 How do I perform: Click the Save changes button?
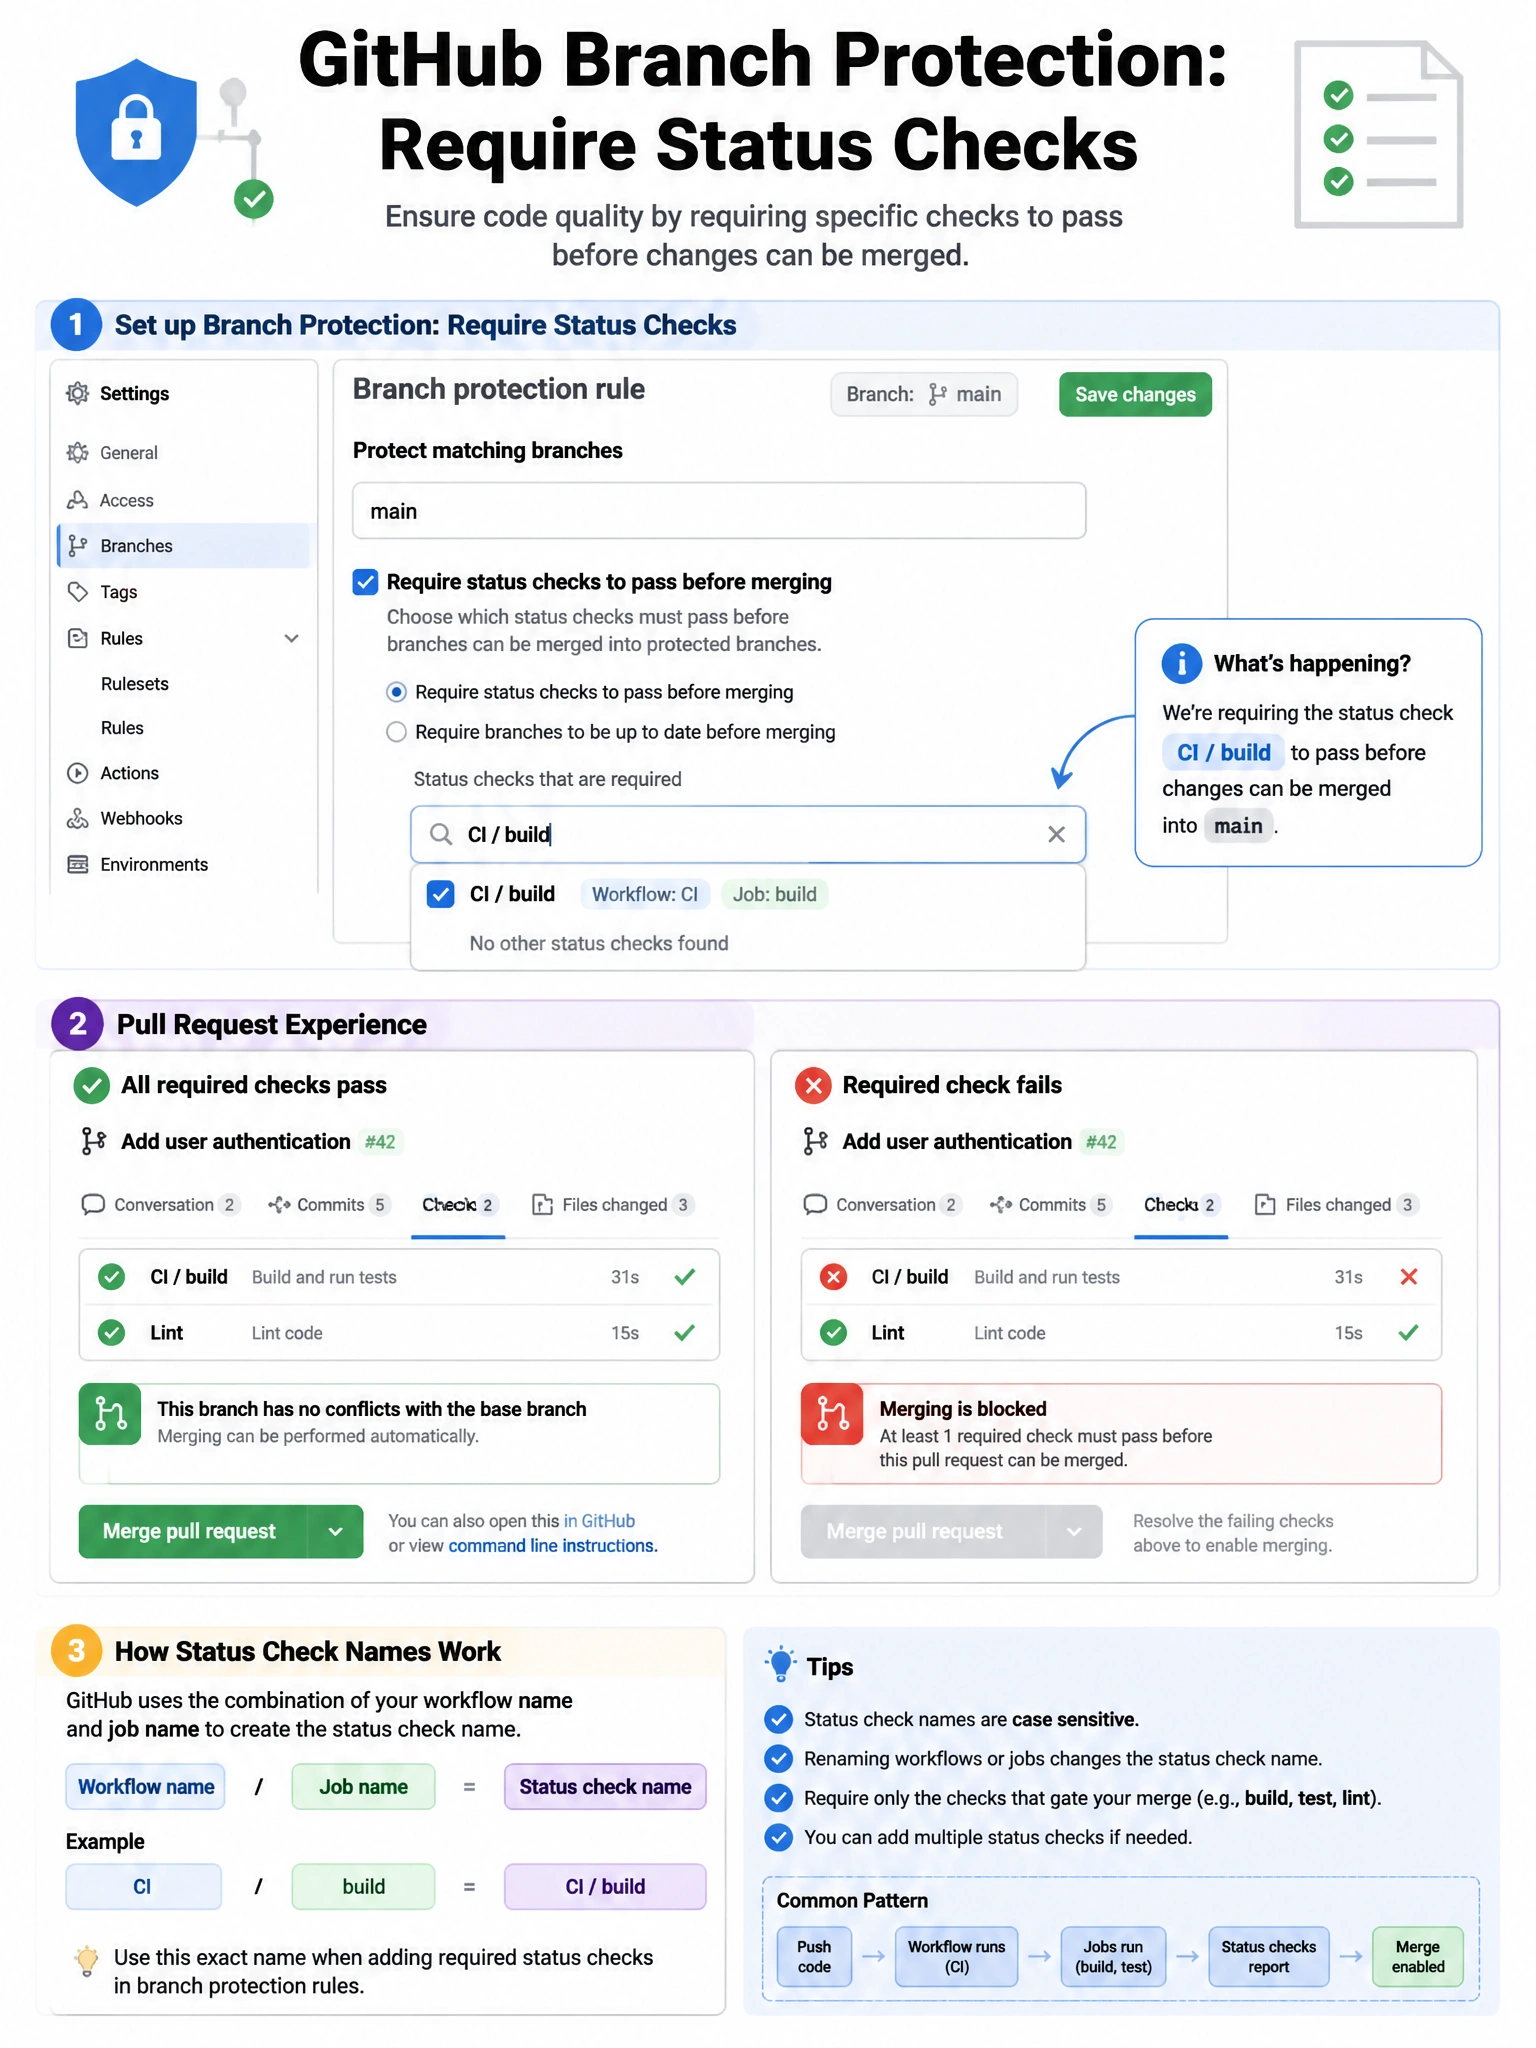[x=1135, y=394]
